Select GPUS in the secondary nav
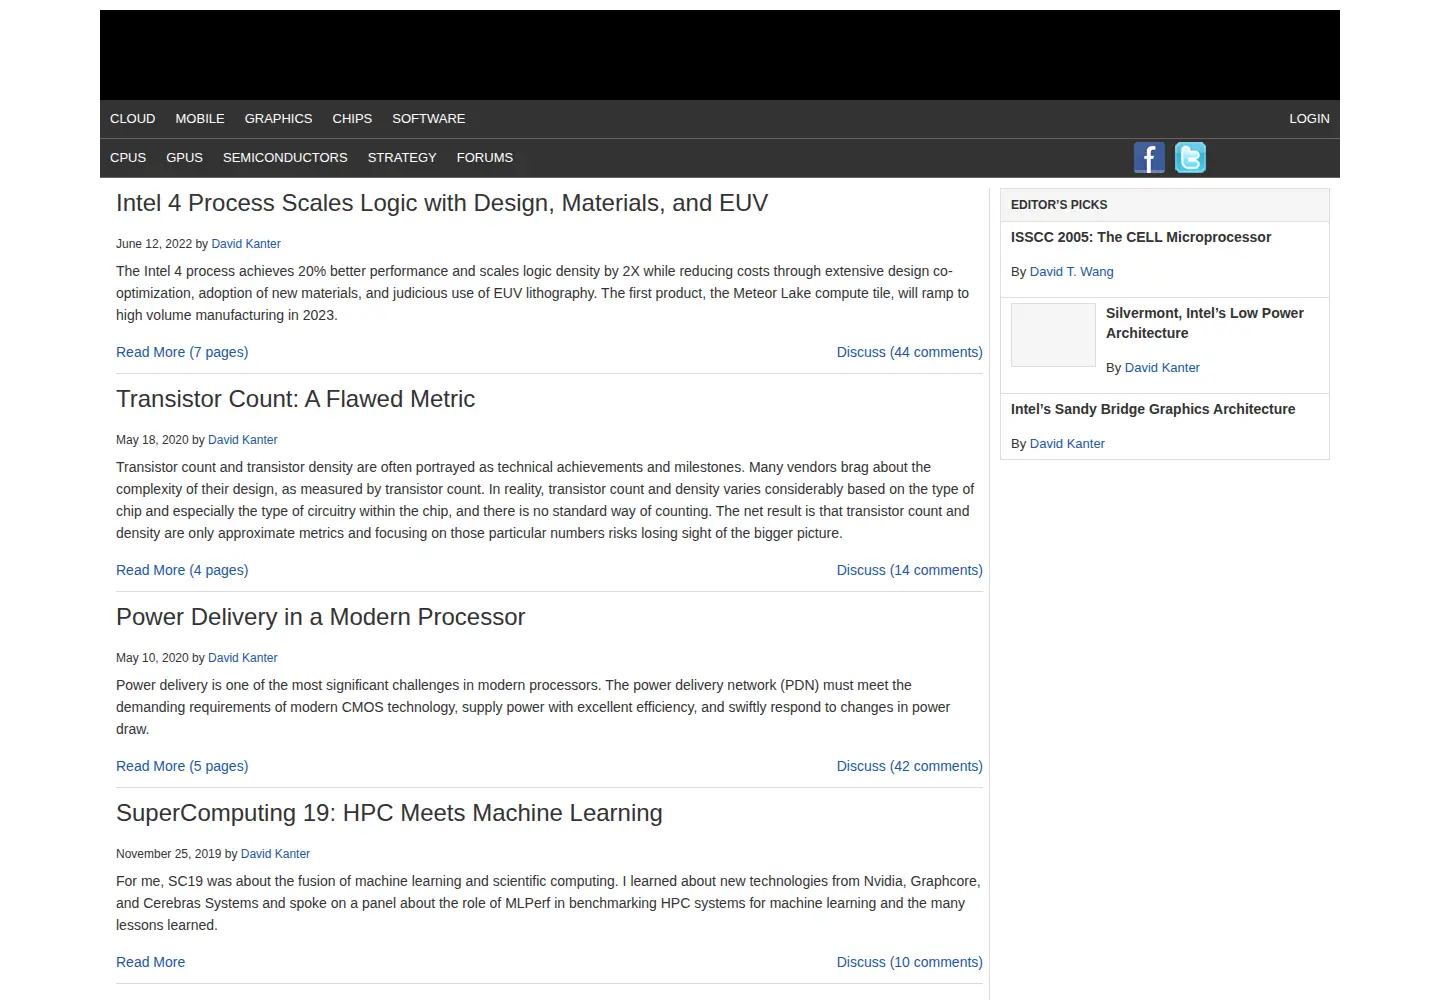 click(x=184, y=158)
